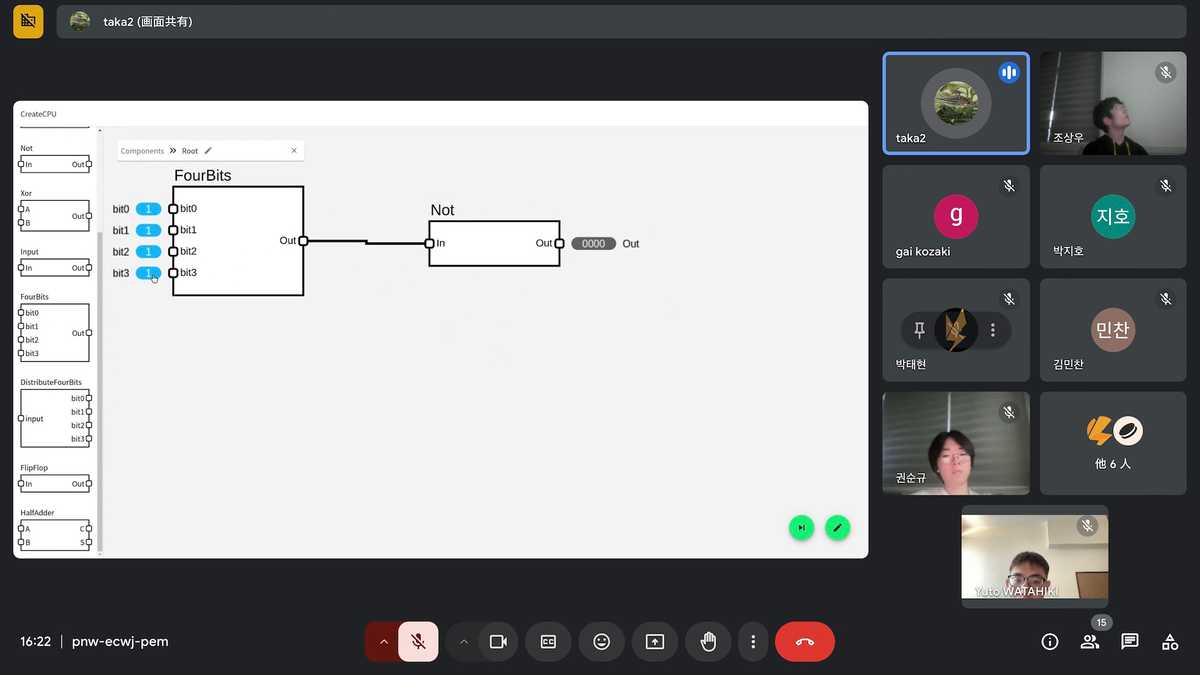Click the Components breadcrumb label
The height and width of the screenshot is (675, 1200).
tap(142, 151)
